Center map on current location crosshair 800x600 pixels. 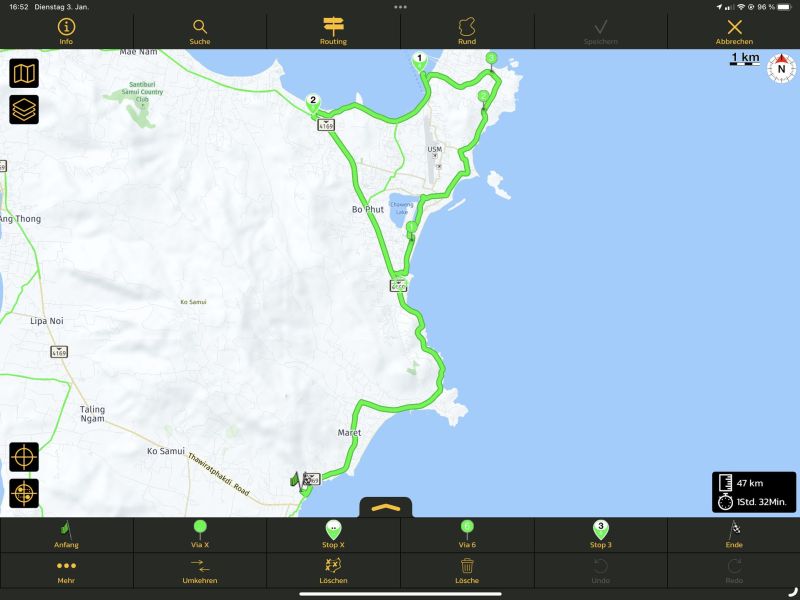(x=24, y=457)
